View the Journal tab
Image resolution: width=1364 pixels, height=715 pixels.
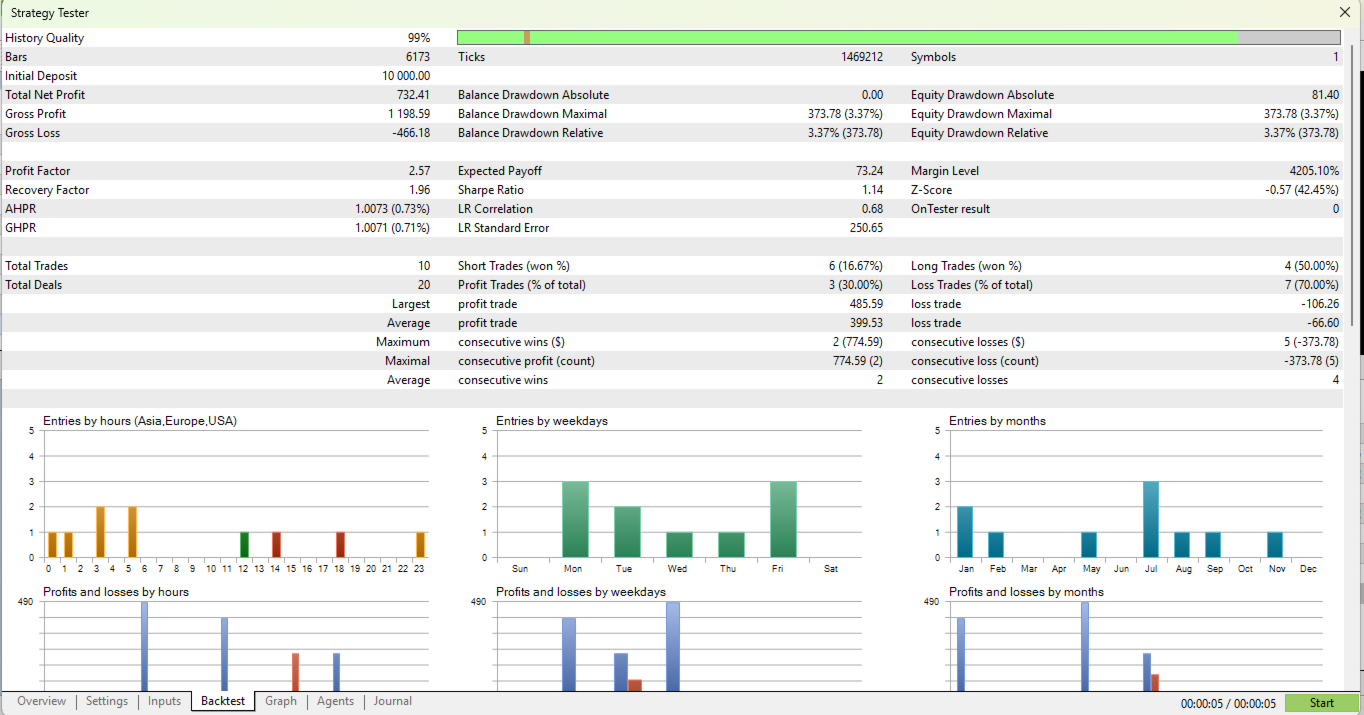point(392,701)
